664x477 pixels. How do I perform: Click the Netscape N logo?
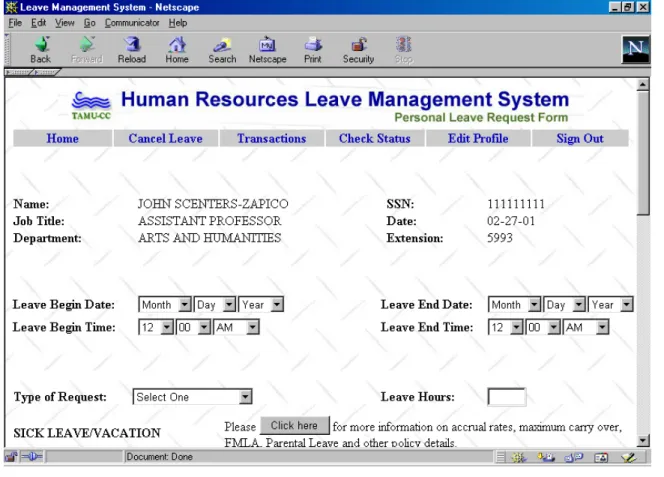(x=635, y=50)
